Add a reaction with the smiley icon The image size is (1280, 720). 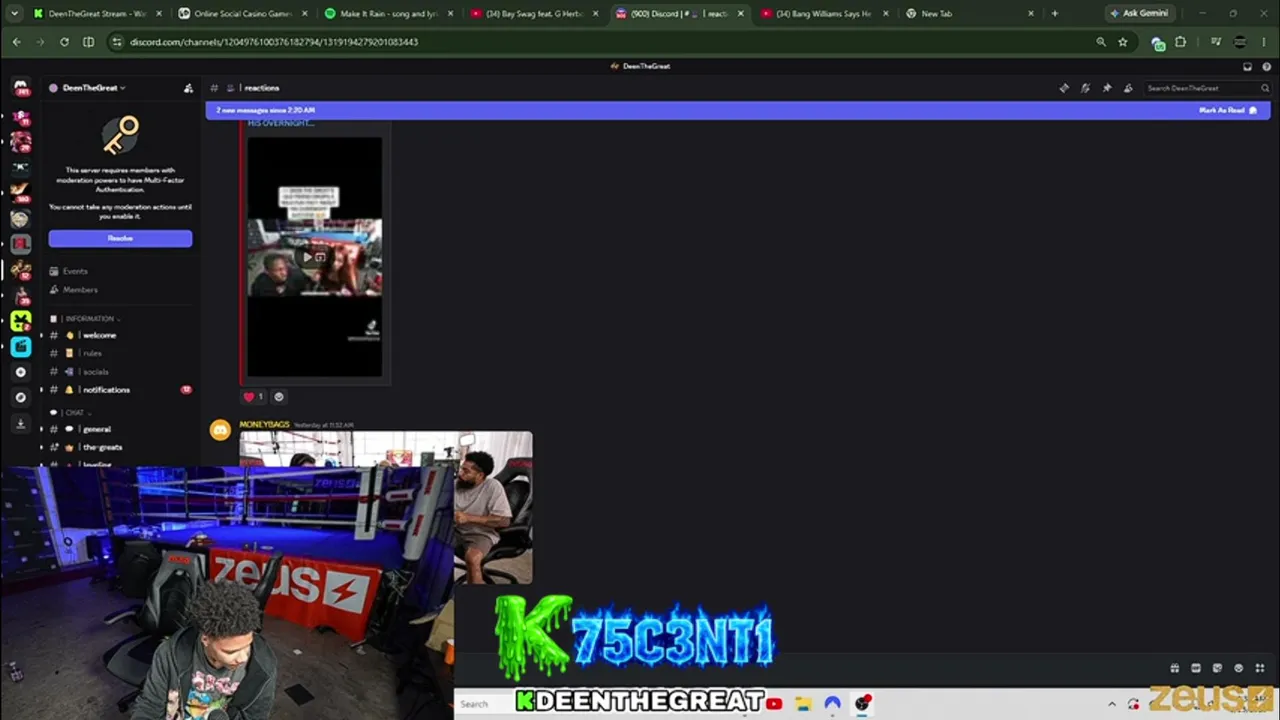tap(279, 397)
